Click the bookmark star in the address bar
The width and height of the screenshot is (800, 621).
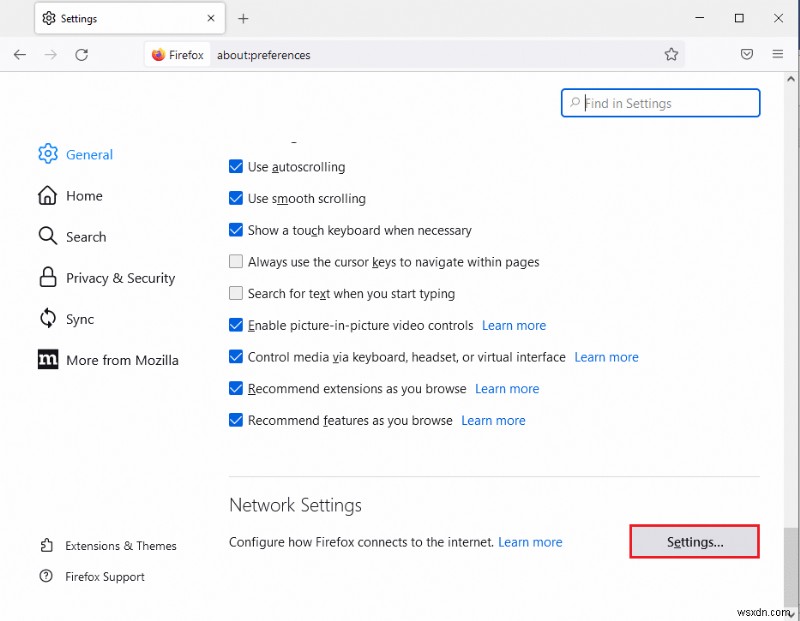(672, 55)
